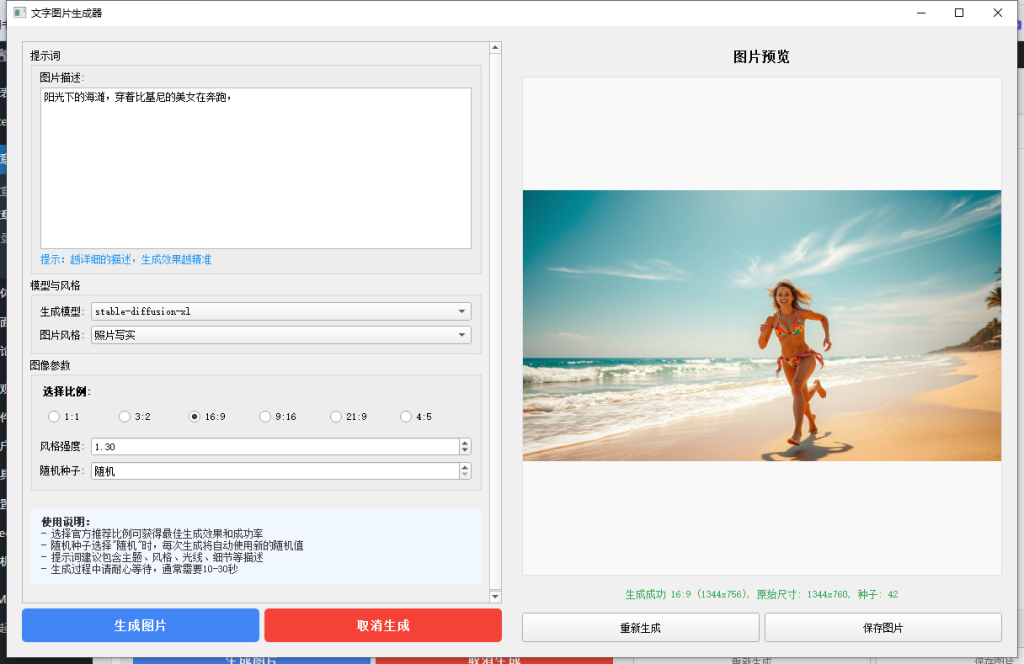Switch the ratio to 21:9
The width and height of the screenshot is (1024, 664).
(x=336, y=417)
